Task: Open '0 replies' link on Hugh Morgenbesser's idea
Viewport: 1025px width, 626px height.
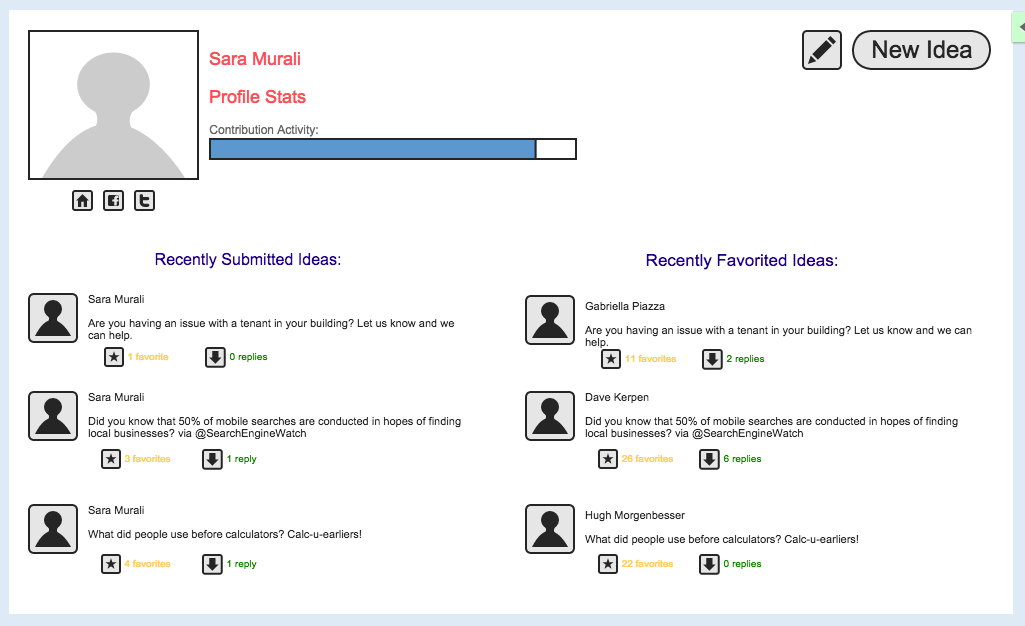Action: [x=743, y=564]
